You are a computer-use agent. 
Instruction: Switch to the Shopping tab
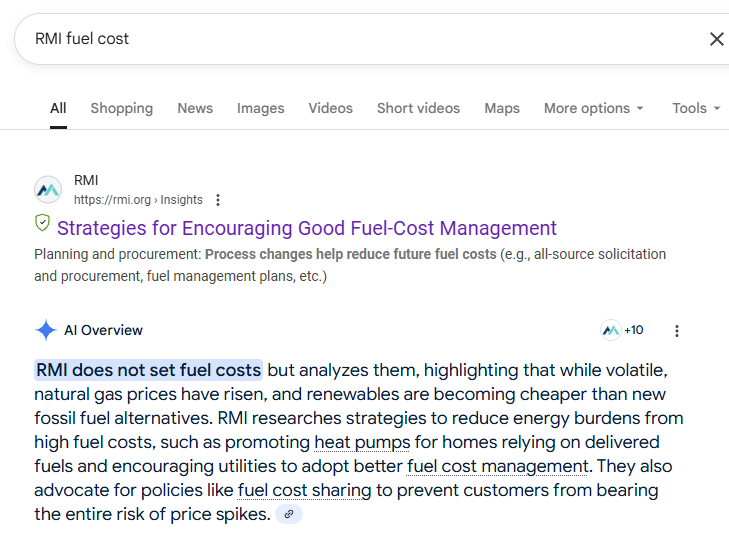(121, 108)
